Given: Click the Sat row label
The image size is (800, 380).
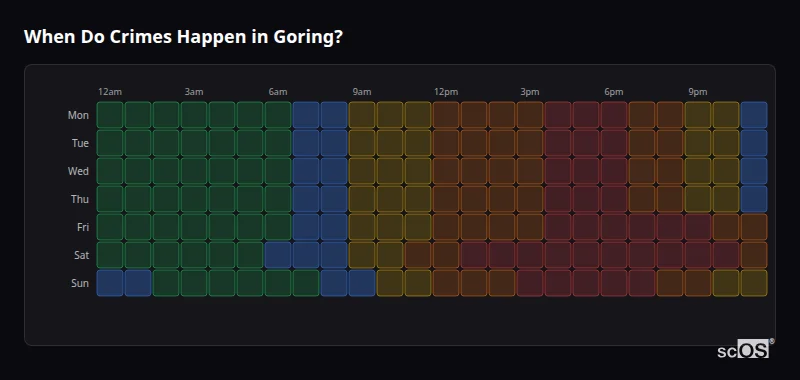Looking at the screenshot, I should point(82,256).
